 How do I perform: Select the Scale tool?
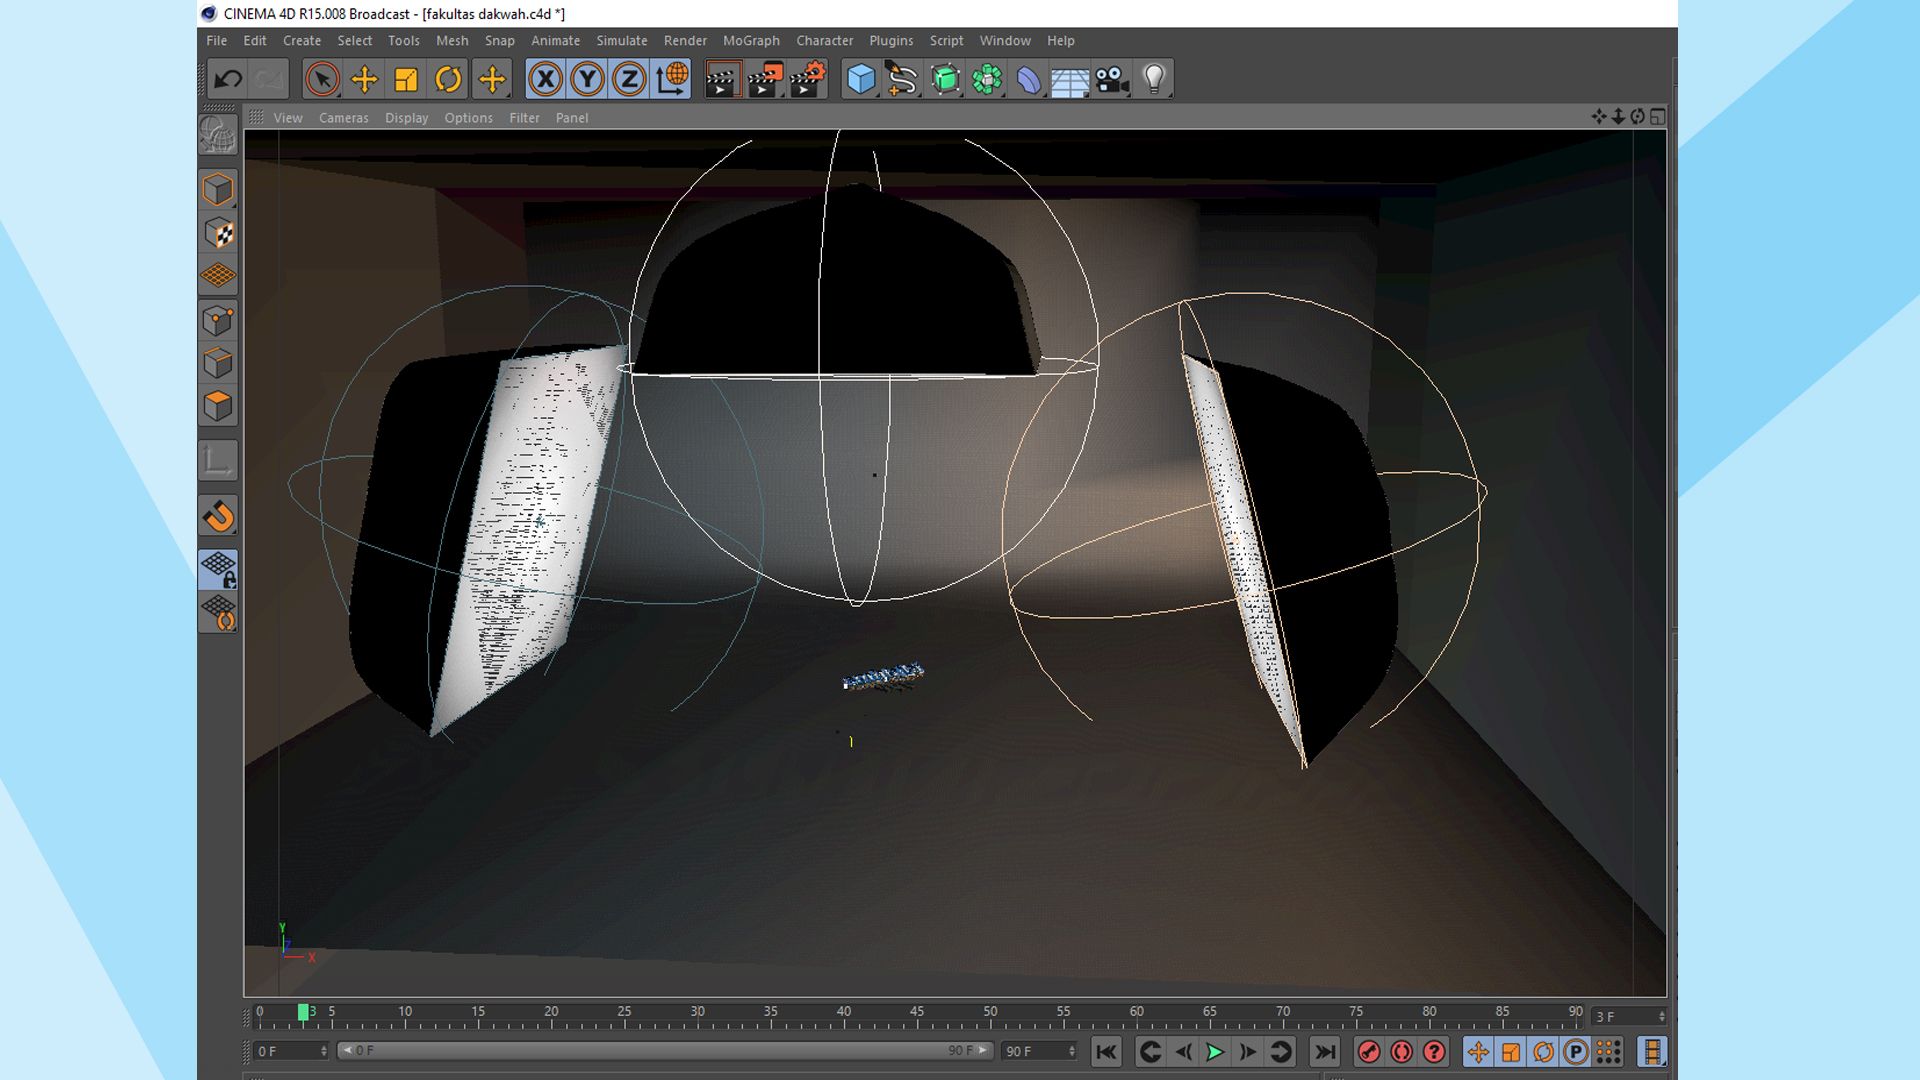pos(406,79)
